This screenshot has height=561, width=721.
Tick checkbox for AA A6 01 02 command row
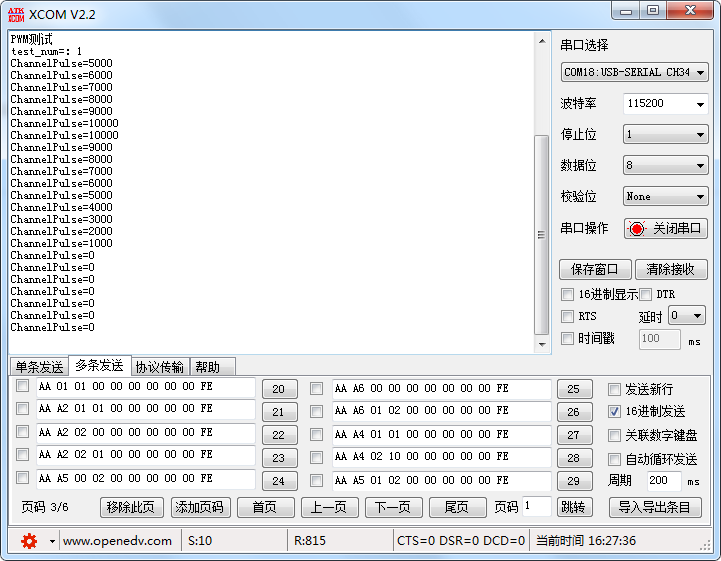(x=316, y=411)
